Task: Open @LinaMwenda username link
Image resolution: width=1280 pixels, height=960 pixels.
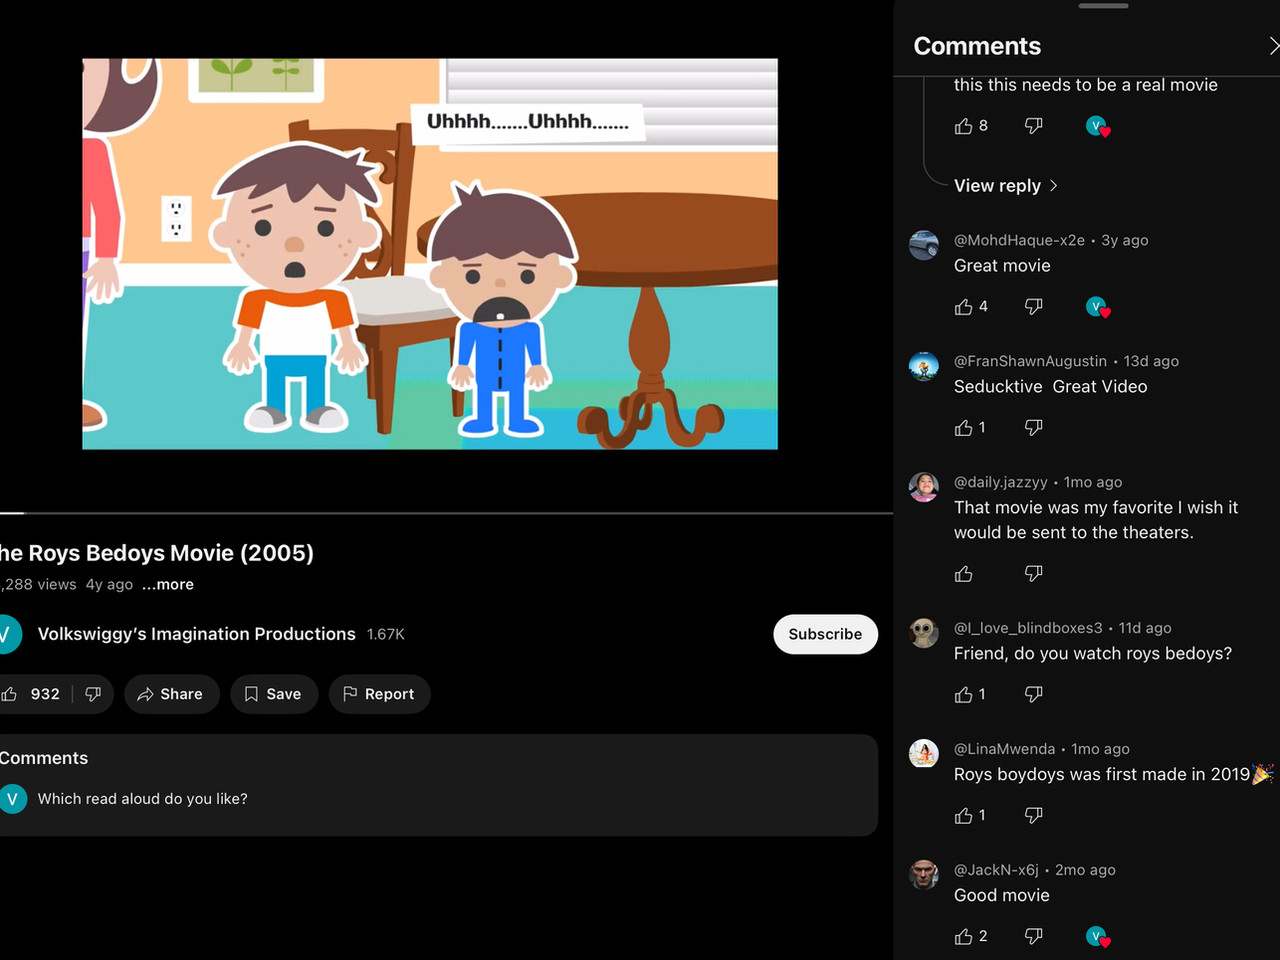Action: (x=1004, y=749)
